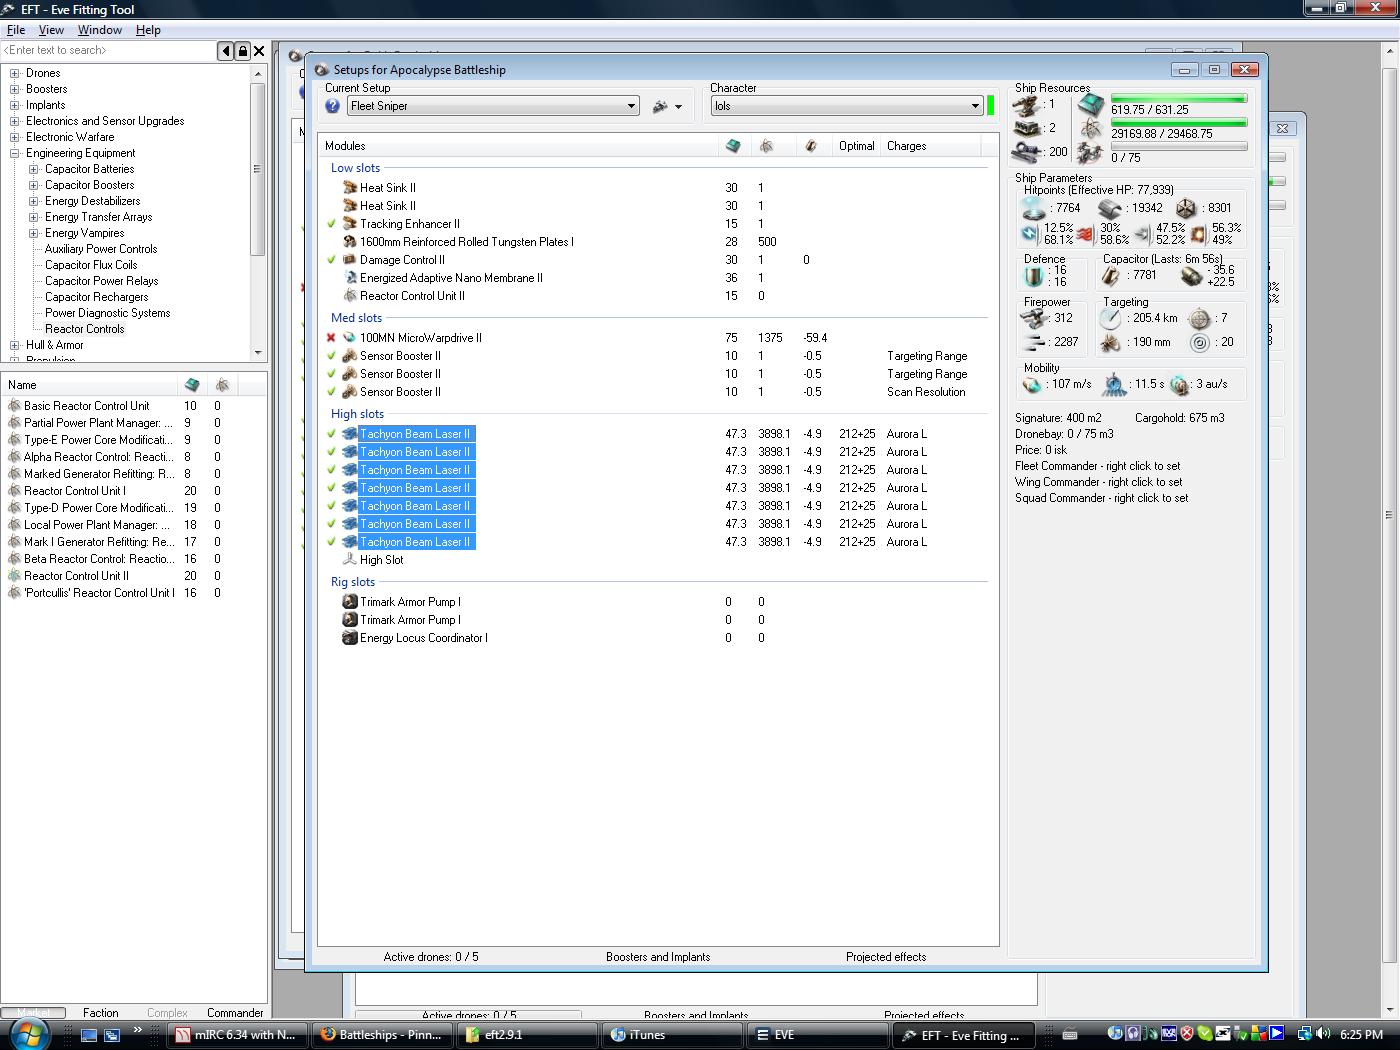
Task: Open the File menu
Action: (16, 30)
